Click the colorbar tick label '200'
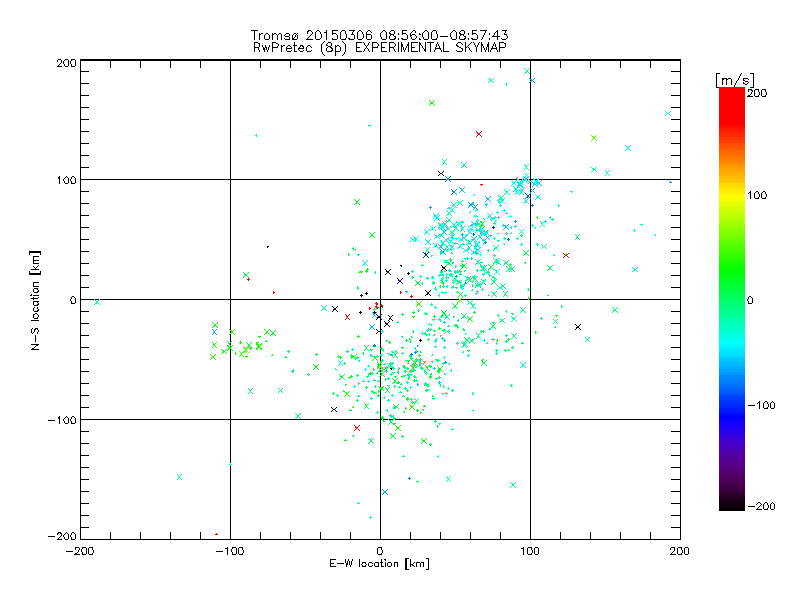800x600 pixels. [757, 93]
